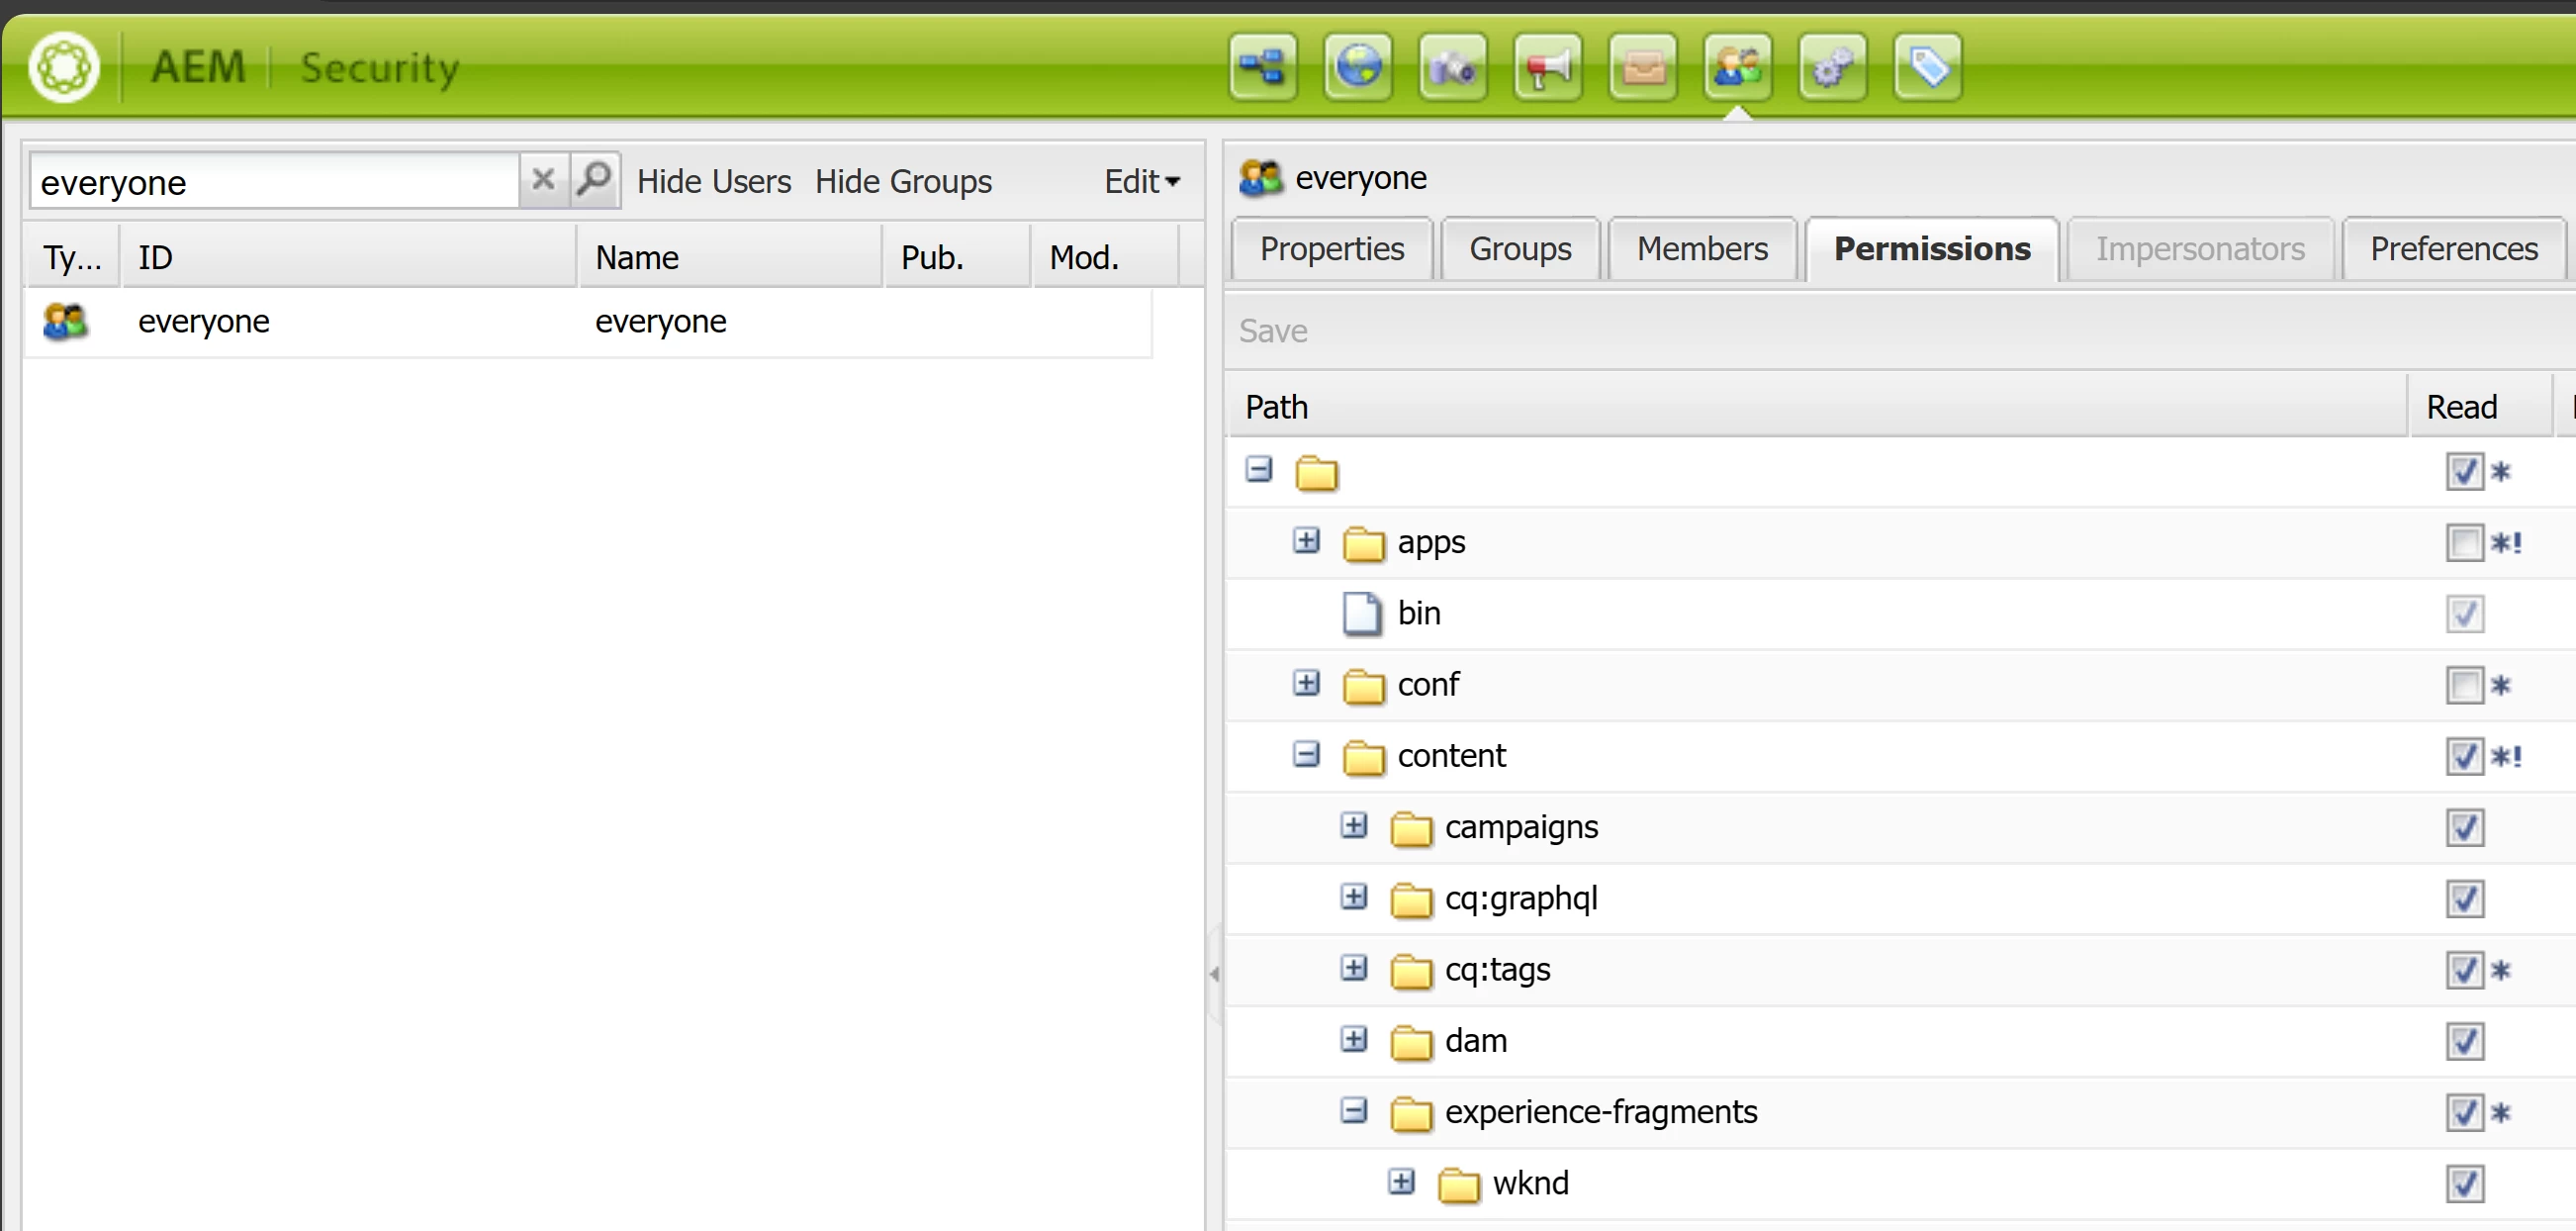Uncheck Read permission for dam
Image resolution: width=2576 pixels, height=1231 pixels.
(x=2463, y=1041)
